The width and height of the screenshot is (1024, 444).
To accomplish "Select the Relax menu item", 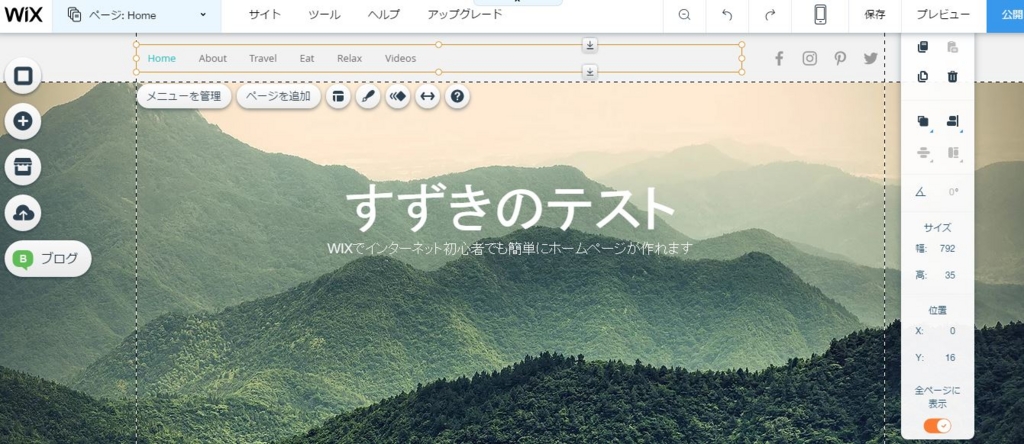I will click(349, 58).
